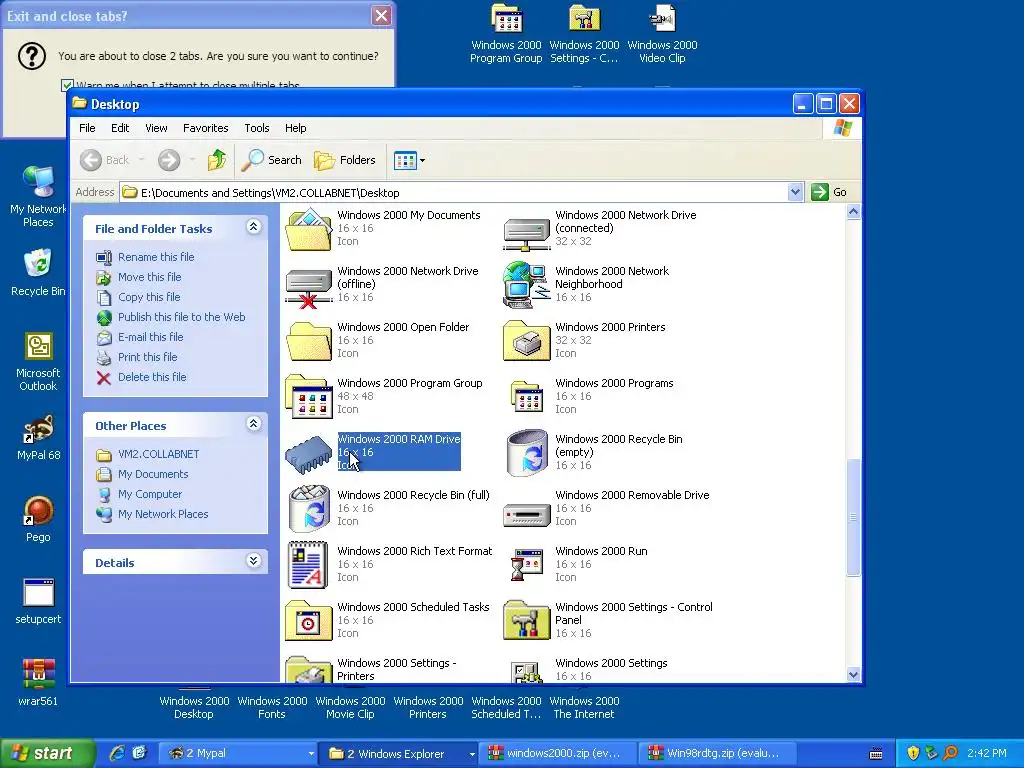This screenshot has height=768, width=1024.
Task: Collapse the File and Folder Tasks panel
Action: pyautogui.click(x=253, y=227)
